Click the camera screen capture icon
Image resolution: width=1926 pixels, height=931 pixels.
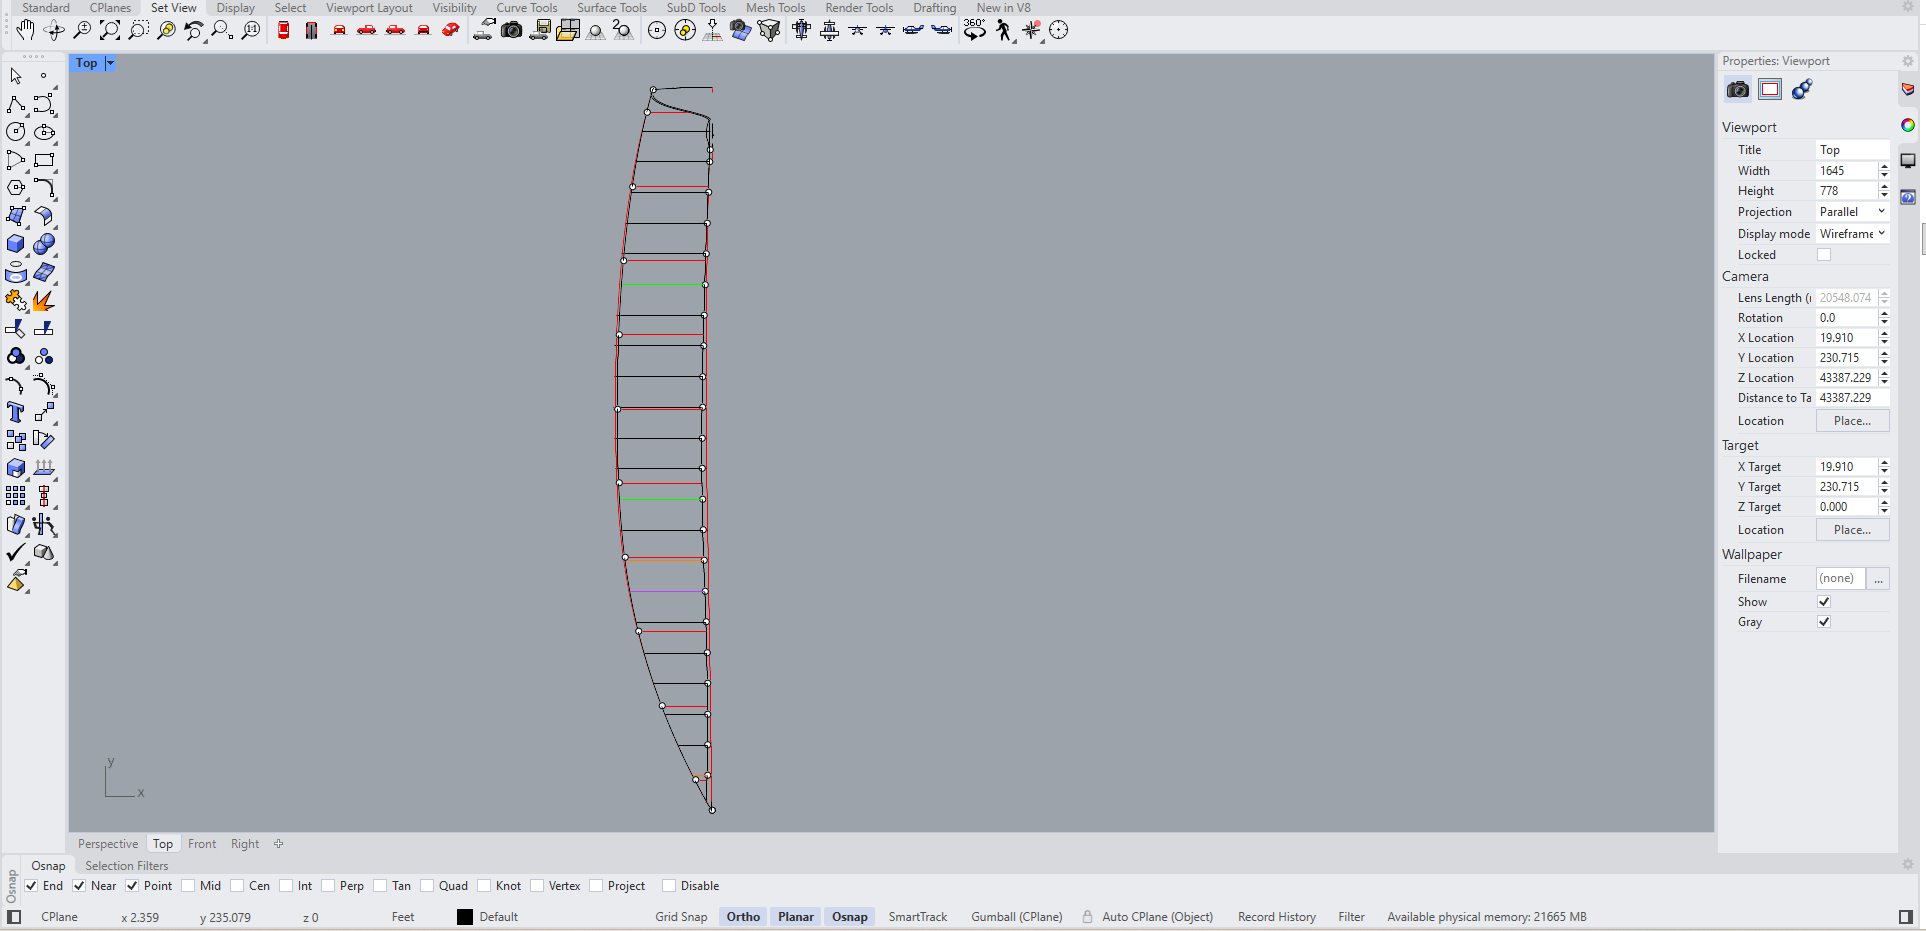coord(512,30)
